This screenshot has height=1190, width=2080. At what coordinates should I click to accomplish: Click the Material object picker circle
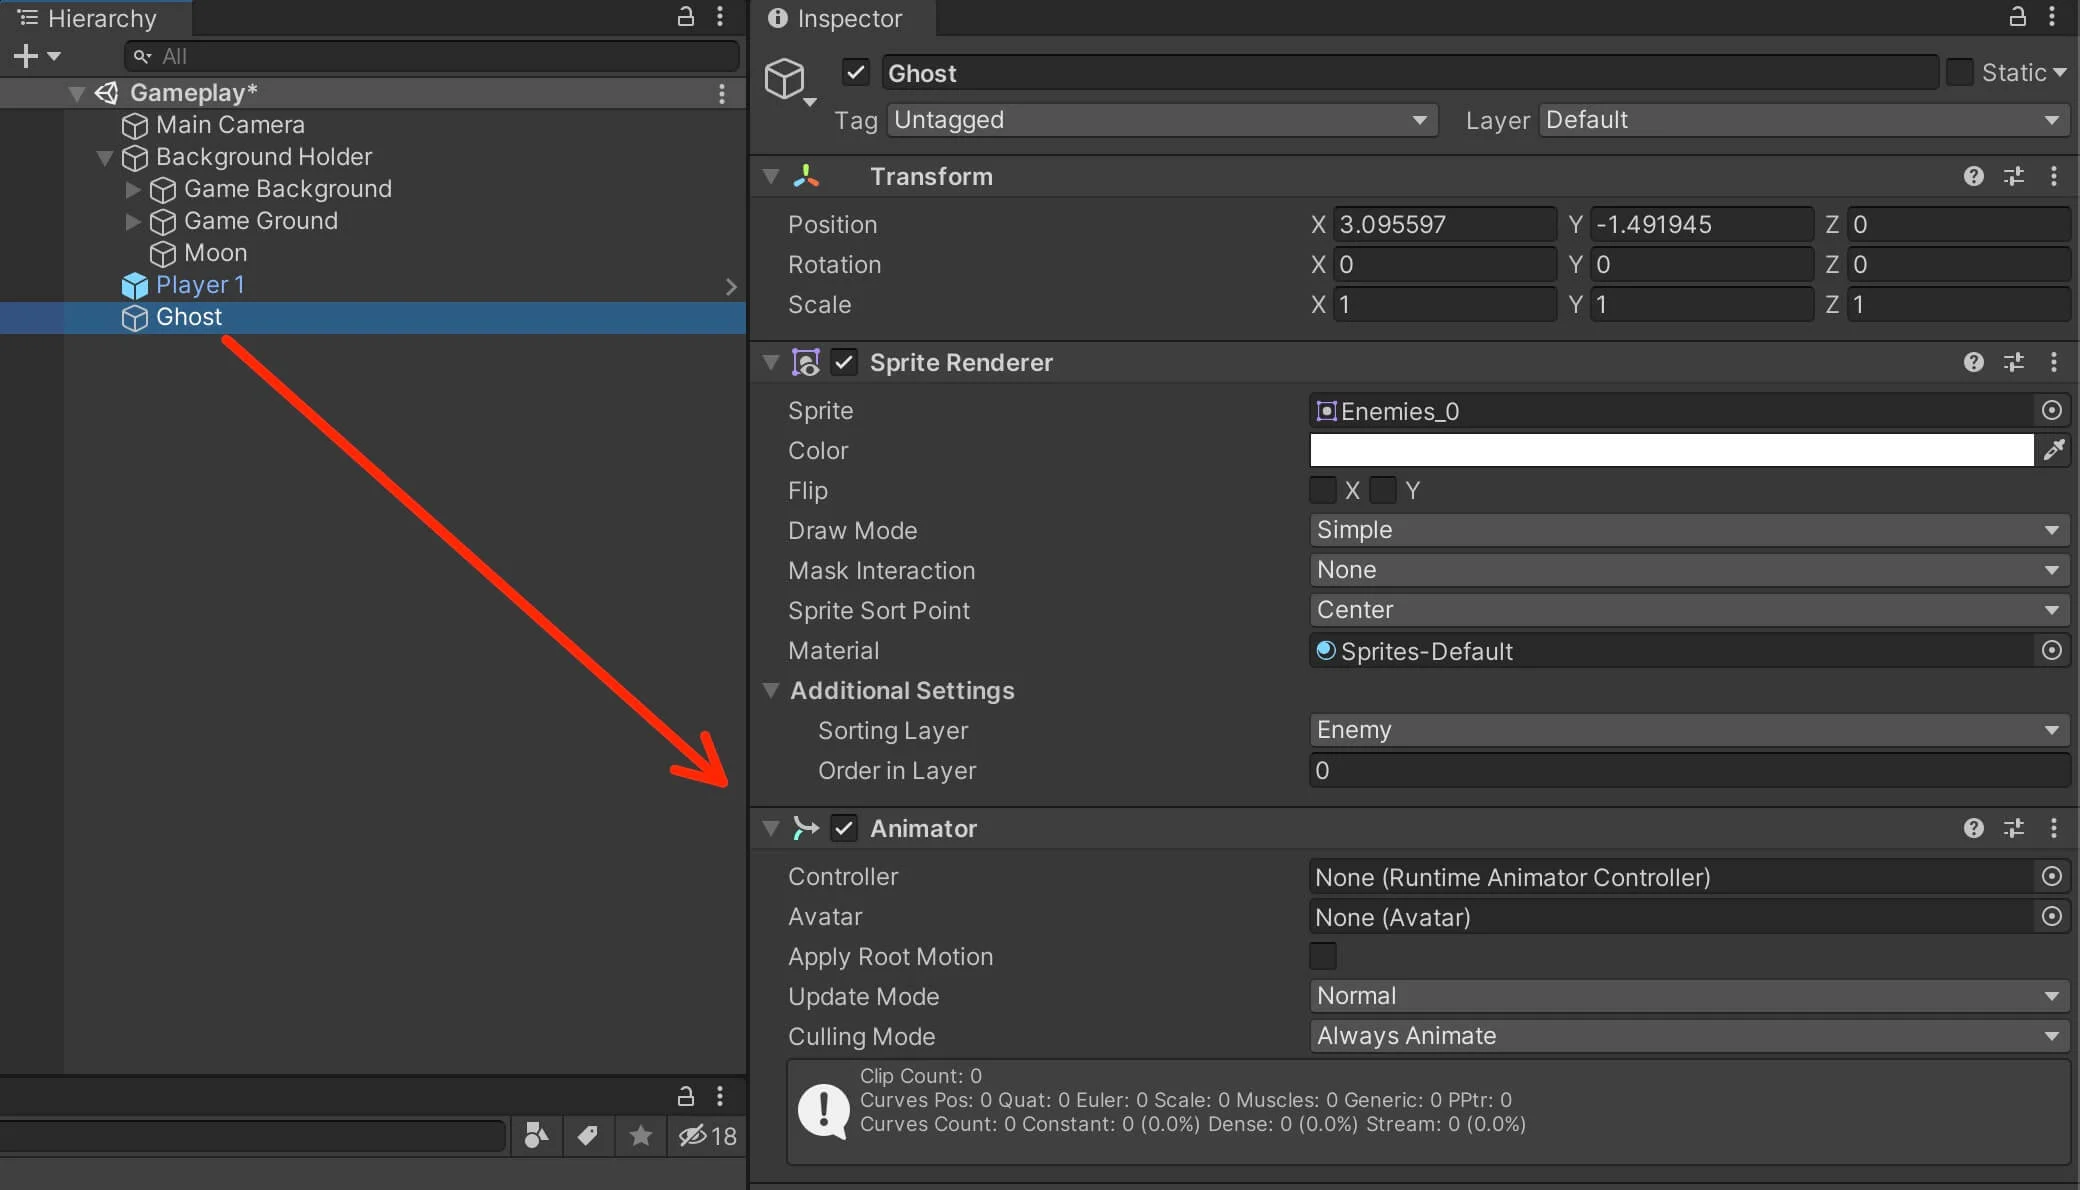2051,650
